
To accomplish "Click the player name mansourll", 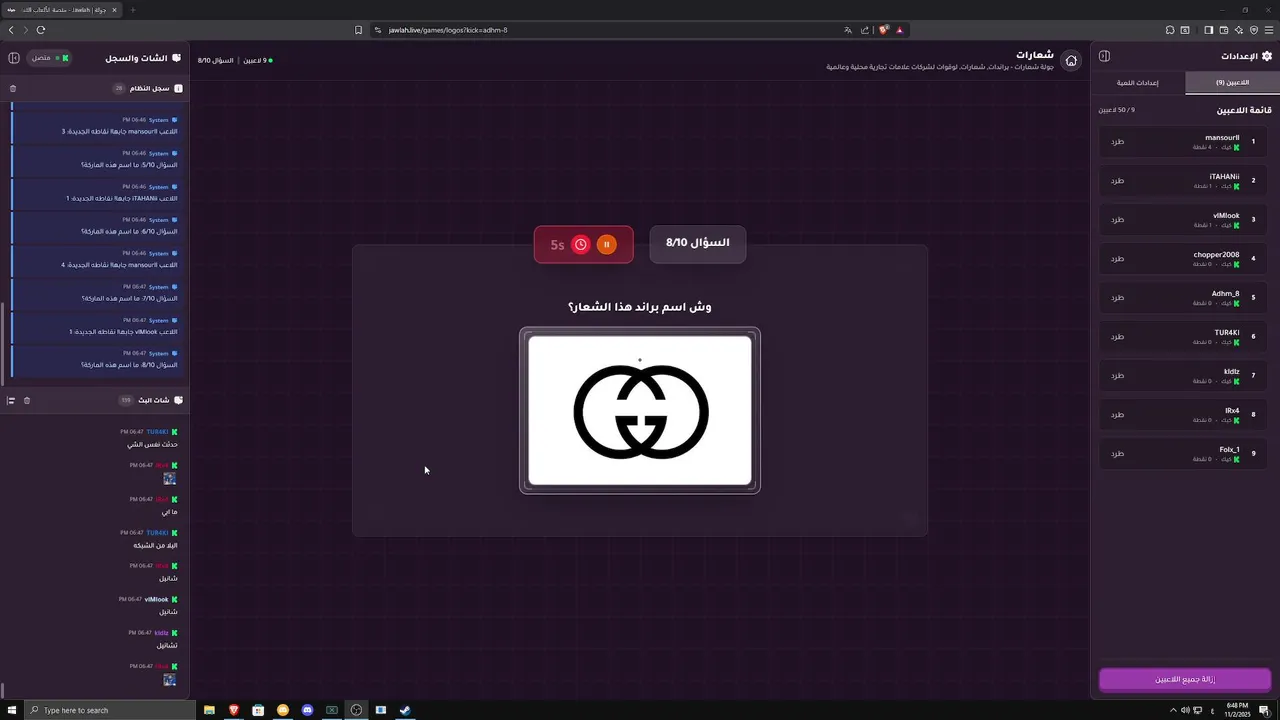I will 1222,137.
